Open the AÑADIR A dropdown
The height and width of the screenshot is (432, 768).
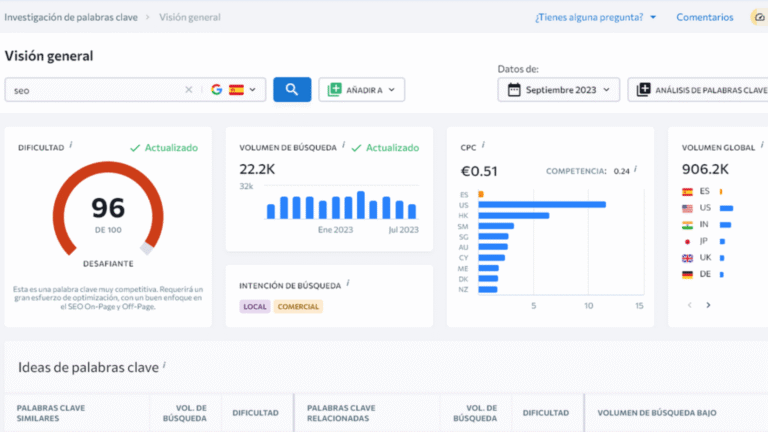tap(361, 90)
